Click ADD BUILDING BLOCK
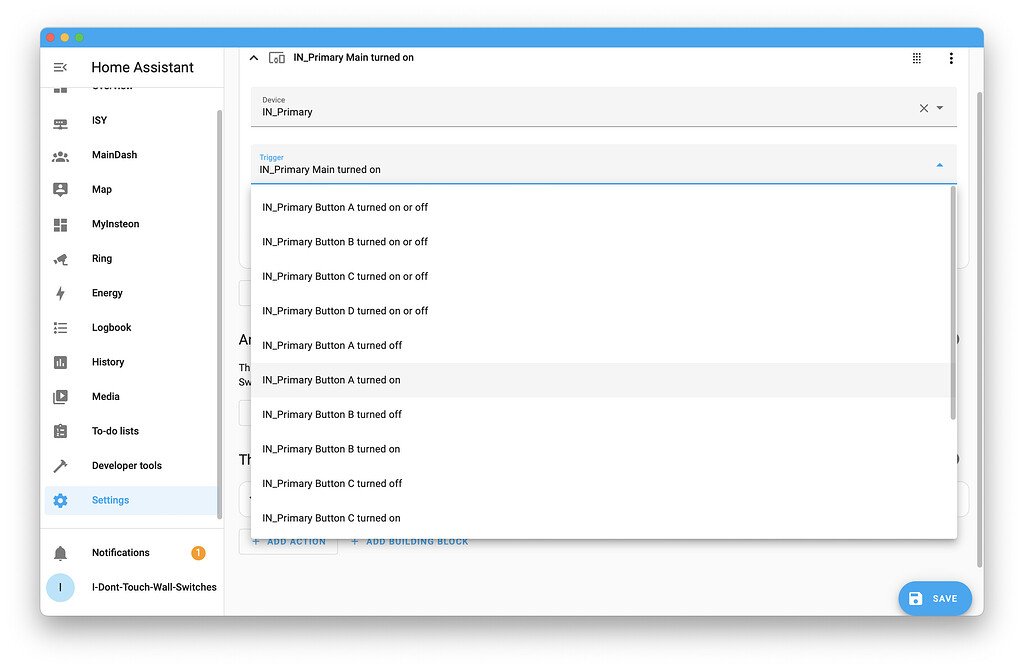This screenshot has width=1024, height=668. 410,541
